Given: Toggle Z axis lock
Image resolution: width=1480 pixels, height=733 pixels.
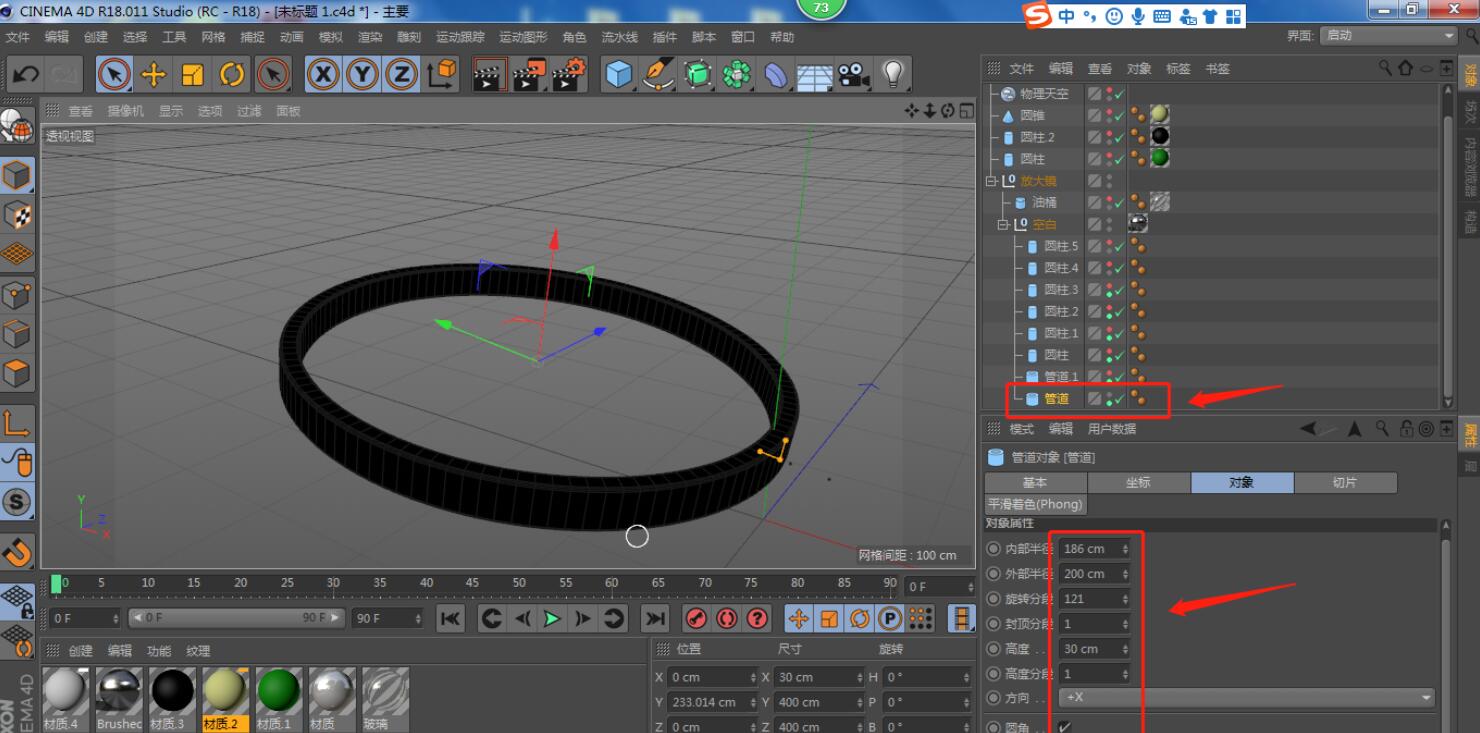Looking at the screenshot, I should (x=401, y=74).
